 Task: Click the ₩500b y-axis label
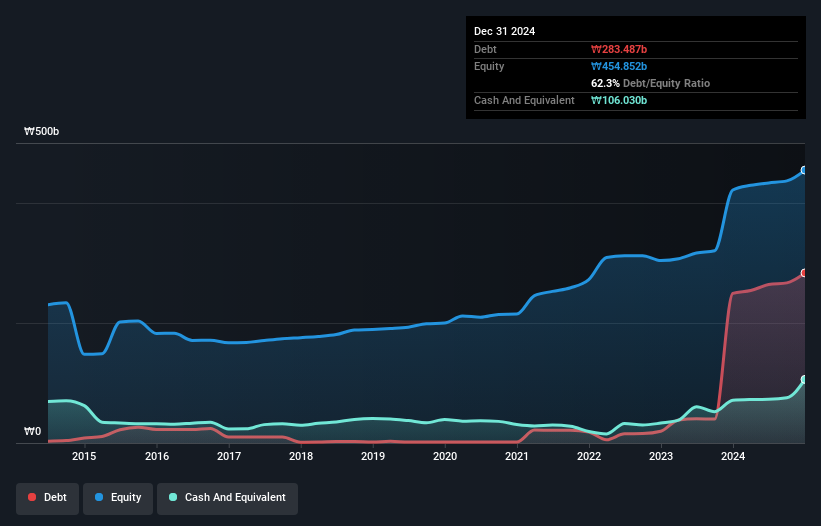coord(41,131)
